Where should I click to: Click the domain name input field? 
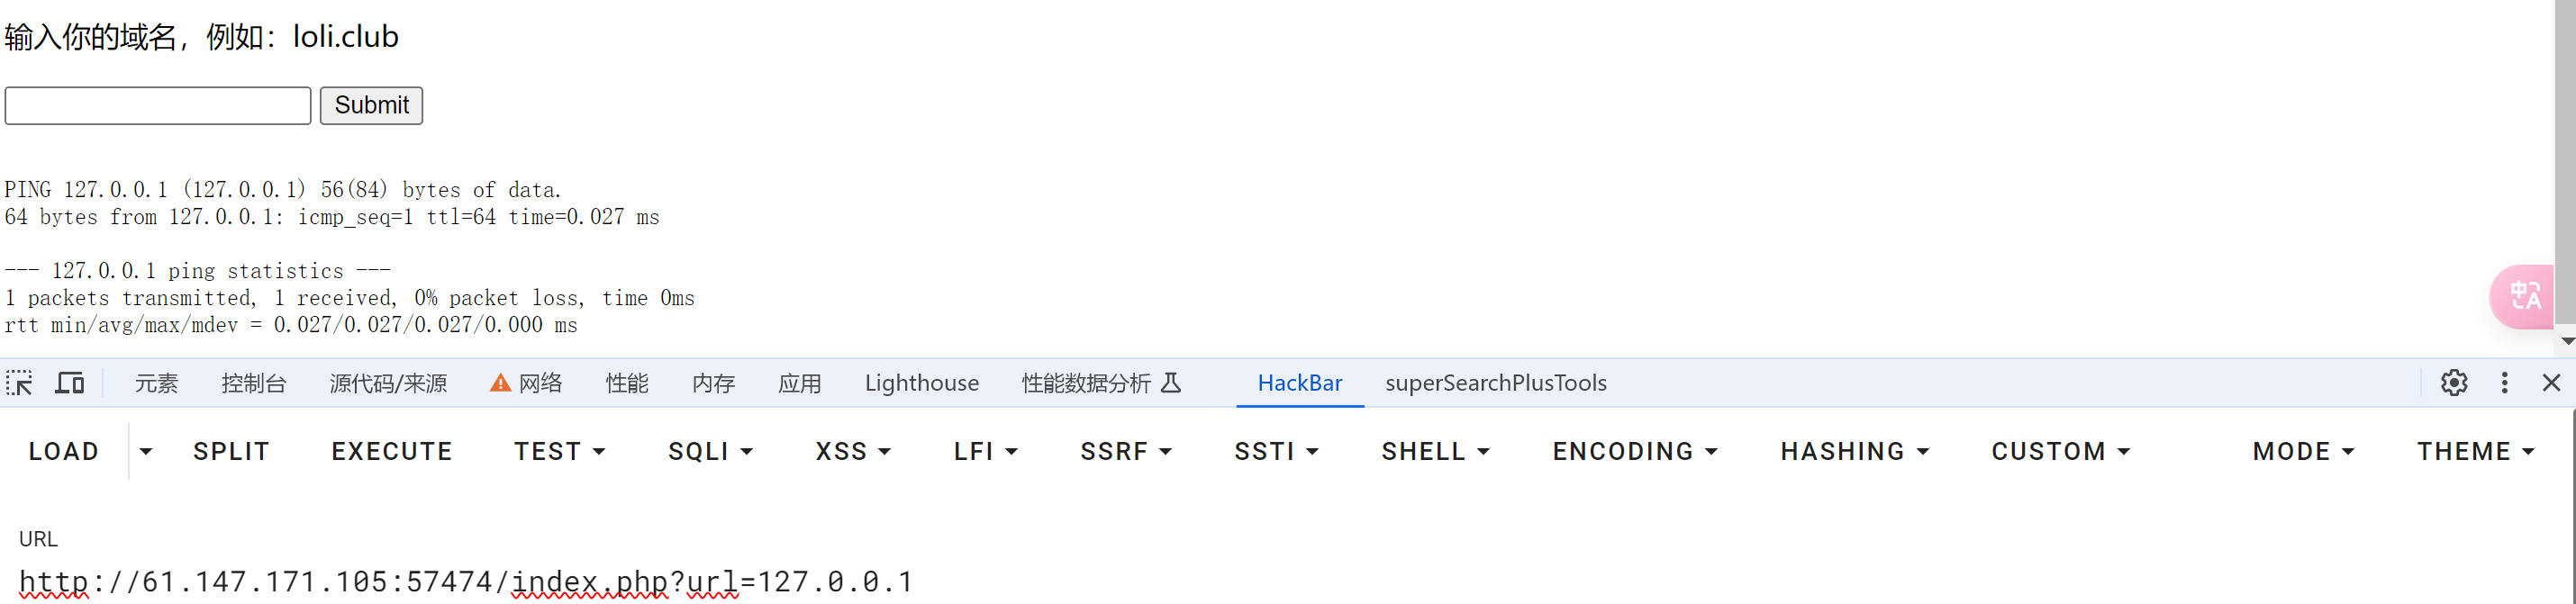158,105
